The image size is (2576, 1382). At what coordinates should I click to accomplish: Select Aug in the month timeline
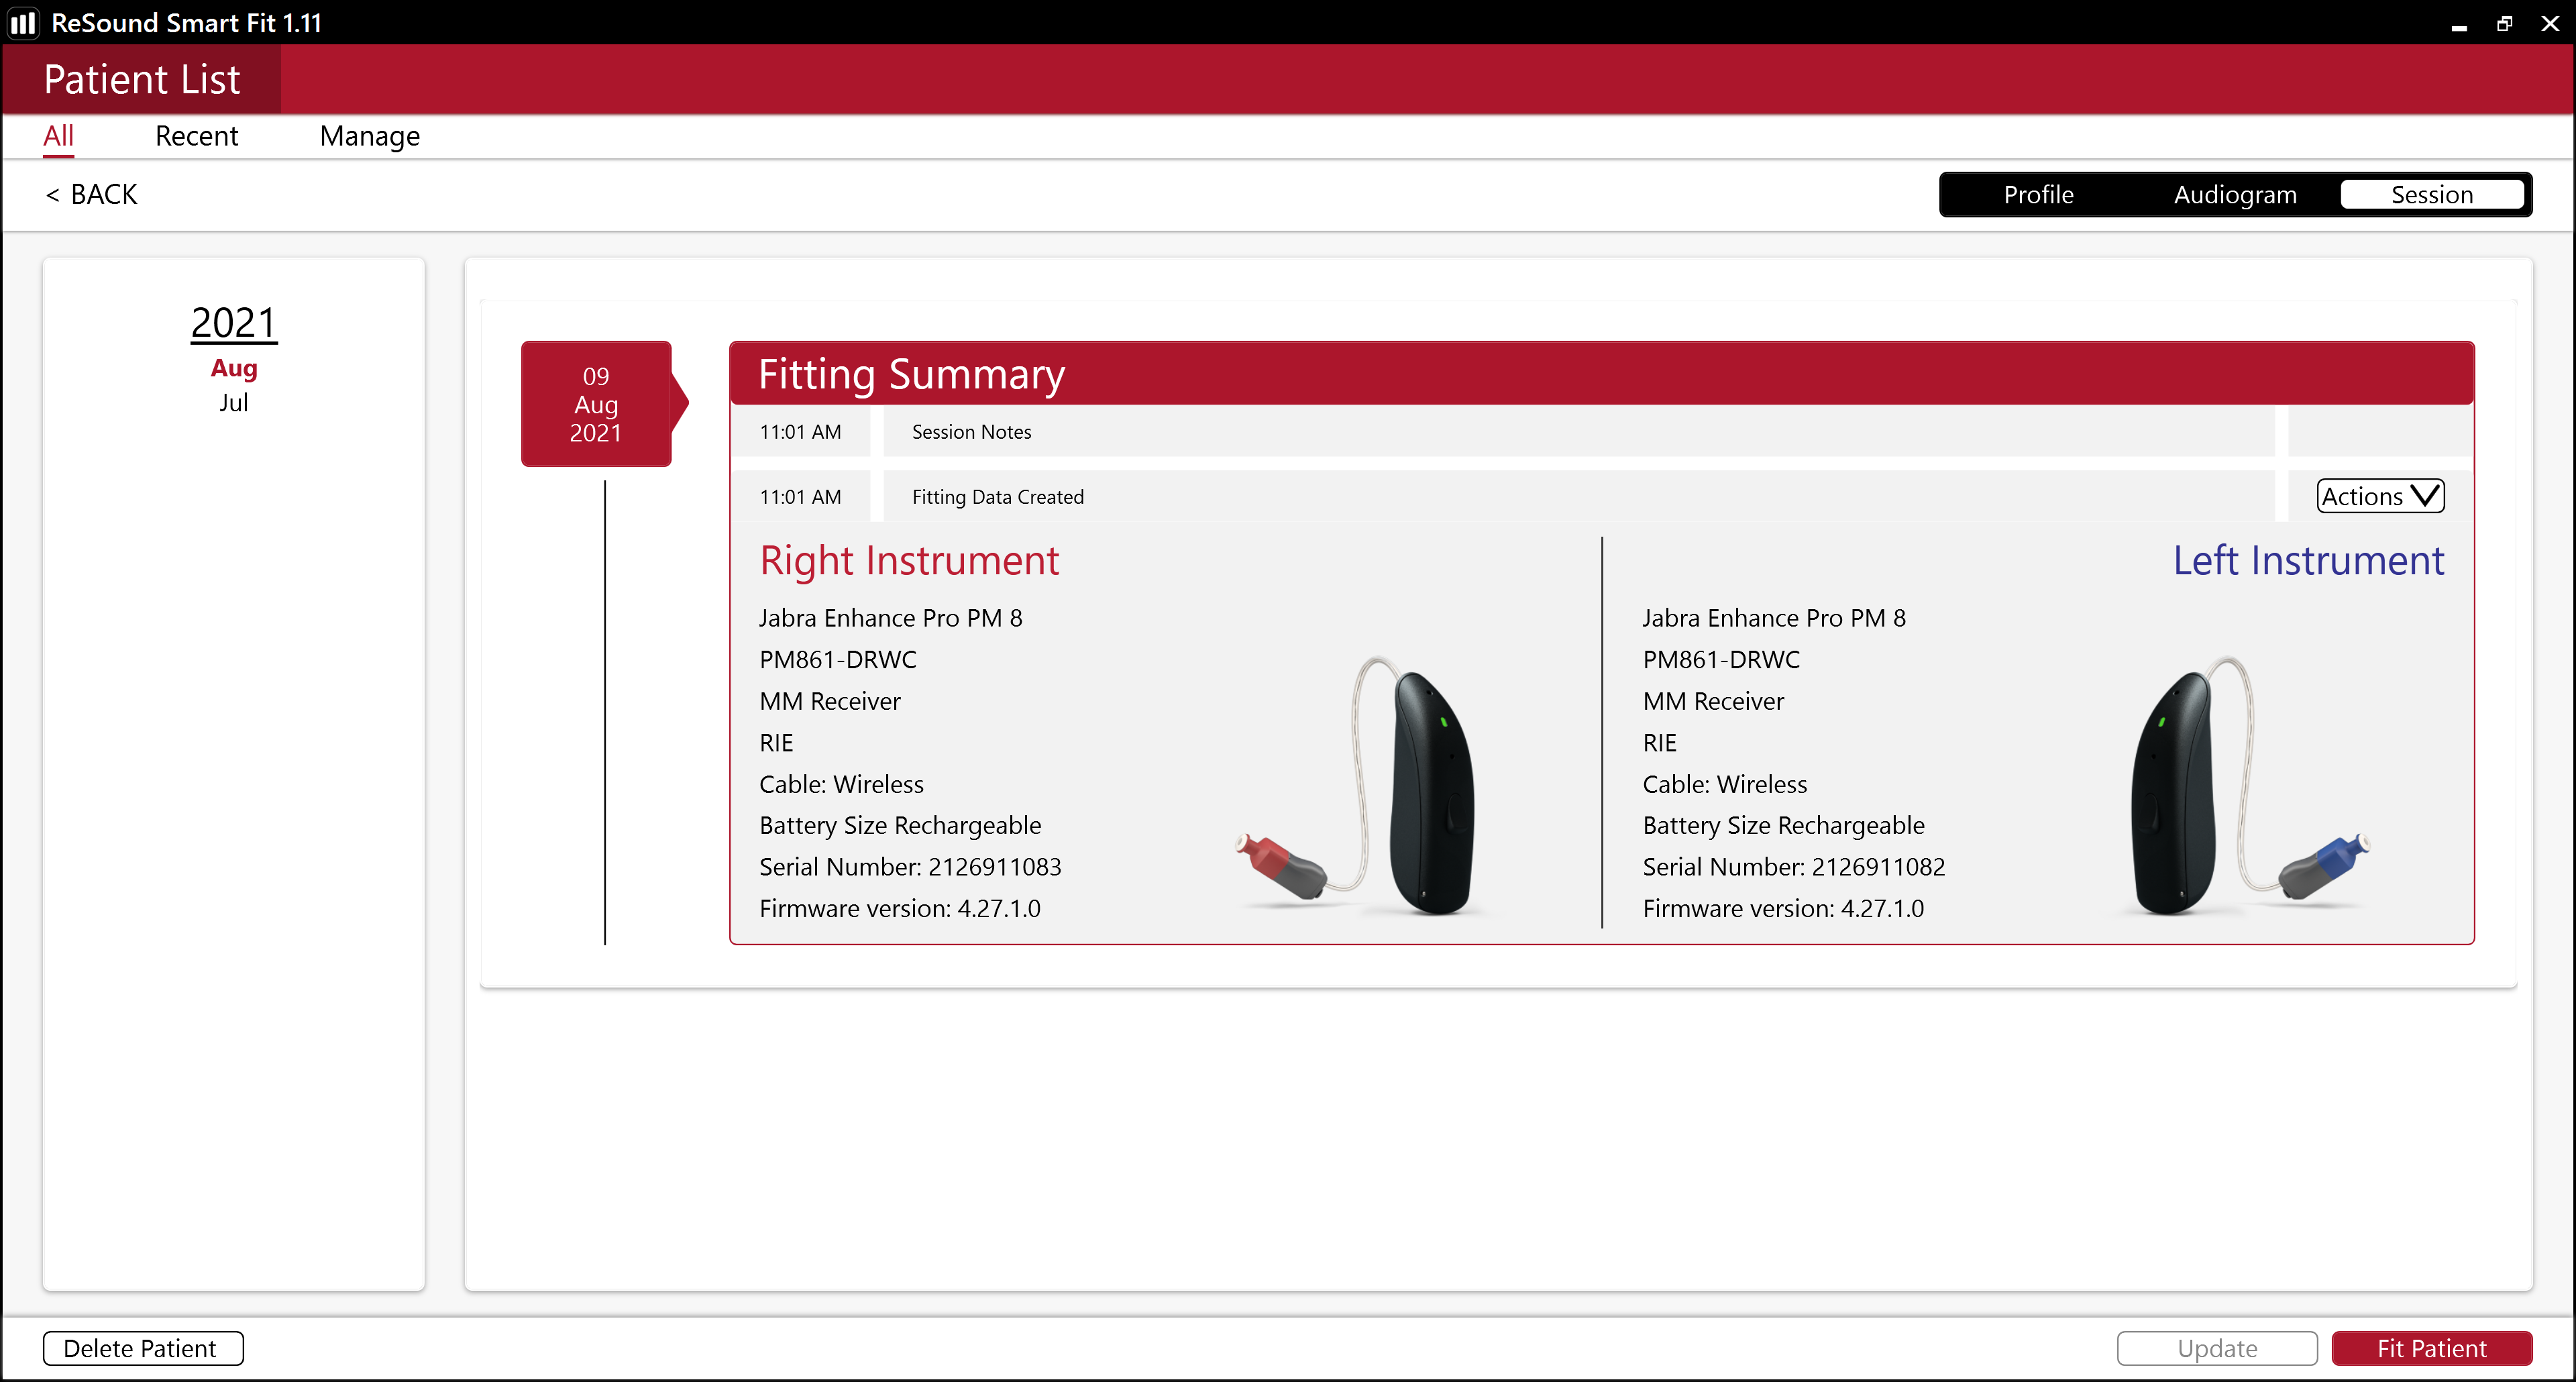point(234,368)
